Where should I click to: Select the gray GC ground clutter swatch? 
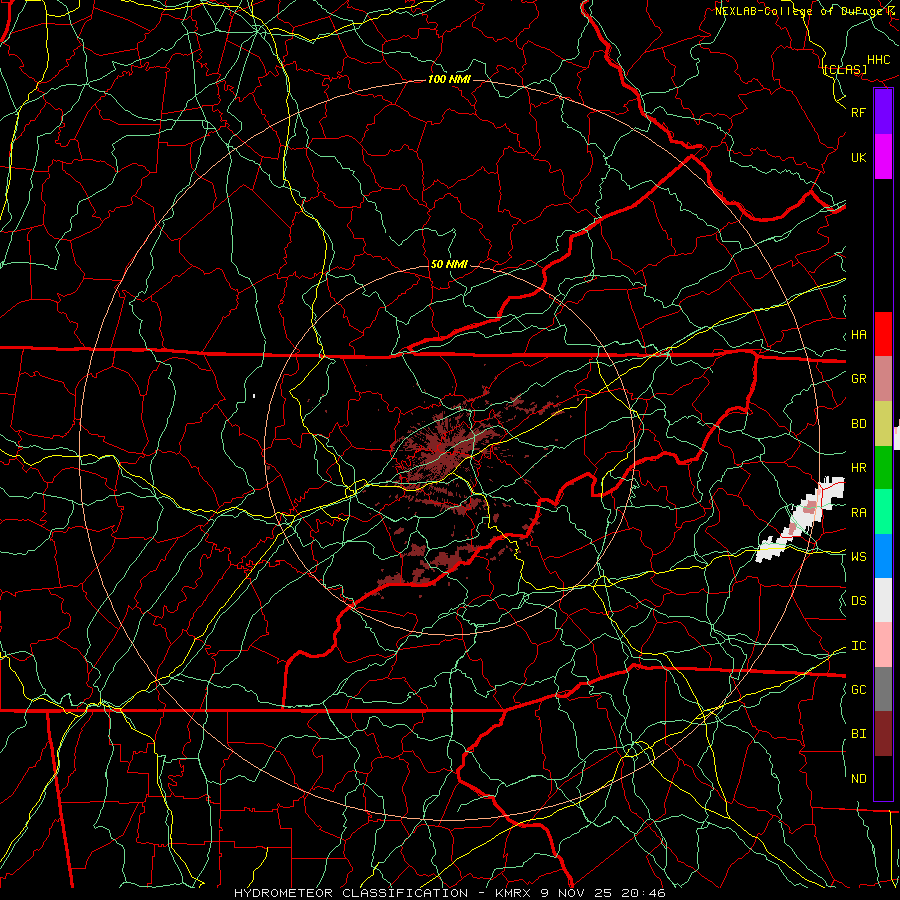coord(883,689)
